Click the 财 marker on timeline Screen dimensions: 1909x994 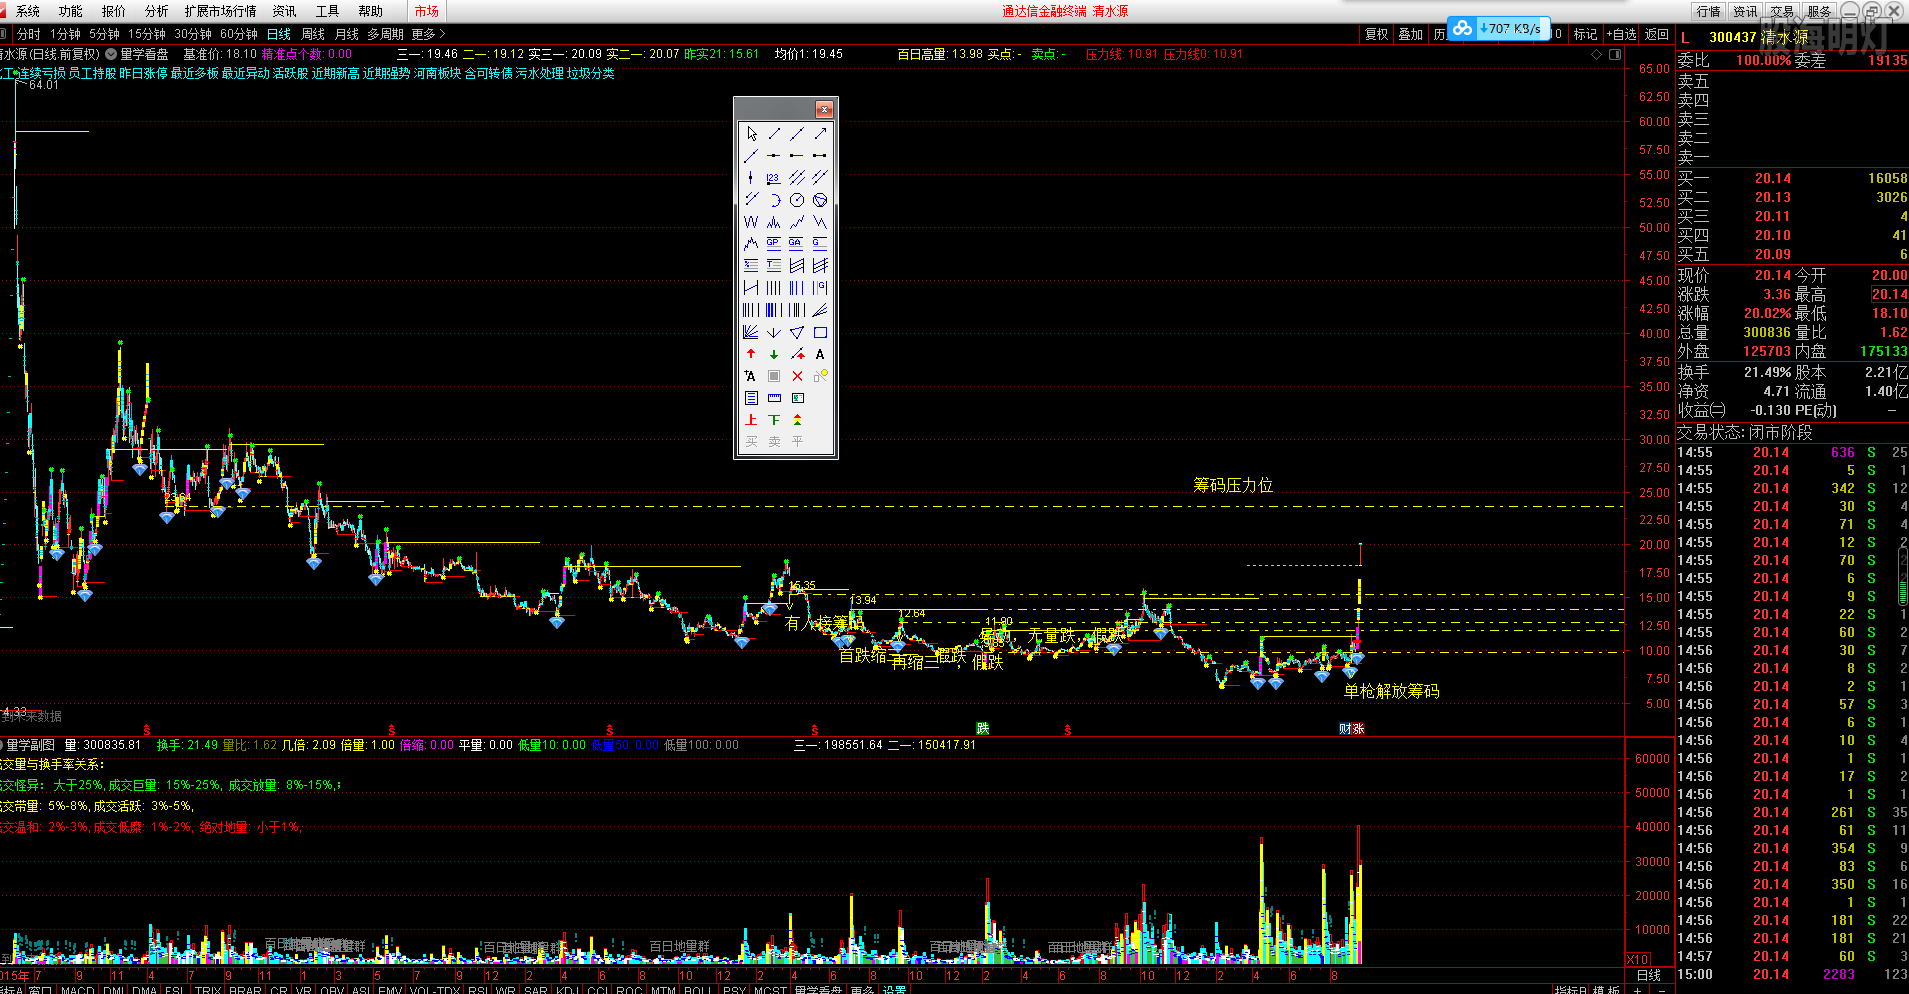coord(1345,729)
